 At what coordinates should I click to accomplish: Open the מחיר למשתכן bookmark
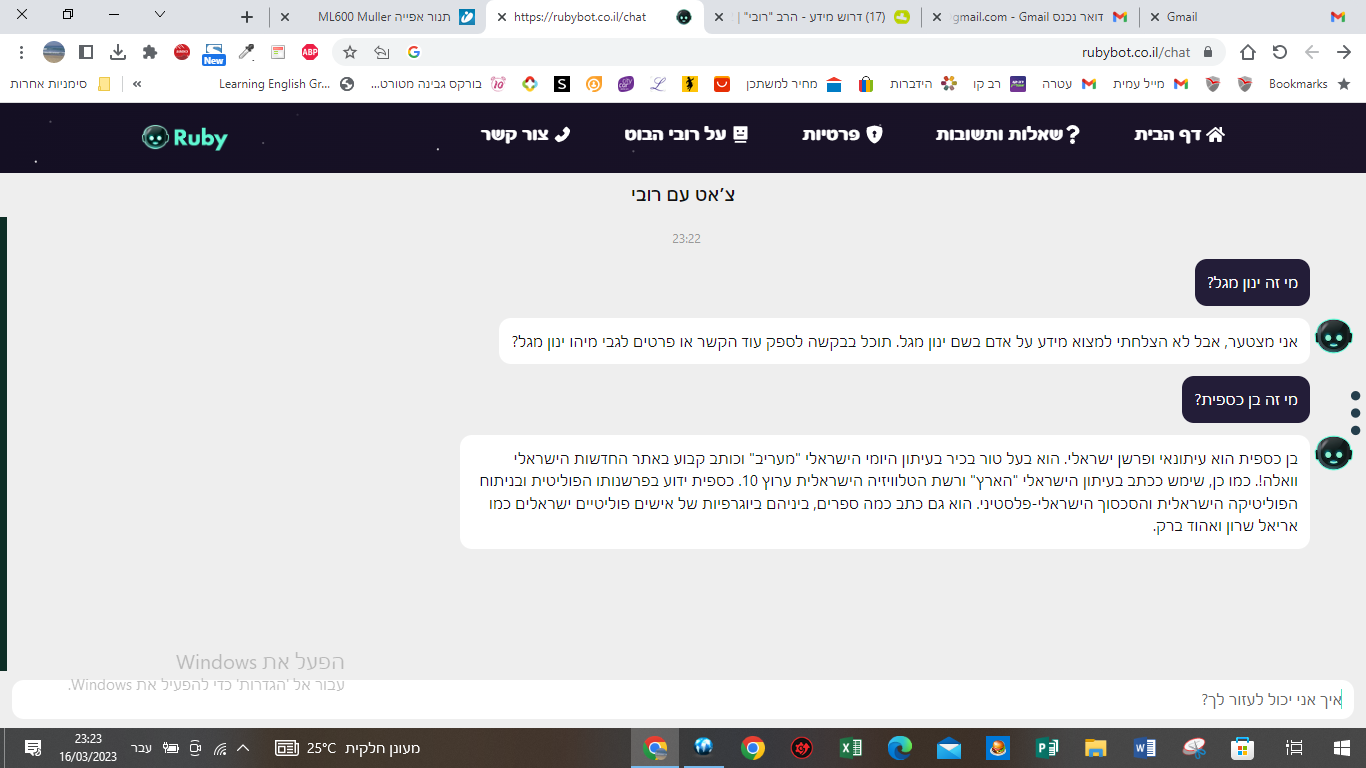(794, 84)
